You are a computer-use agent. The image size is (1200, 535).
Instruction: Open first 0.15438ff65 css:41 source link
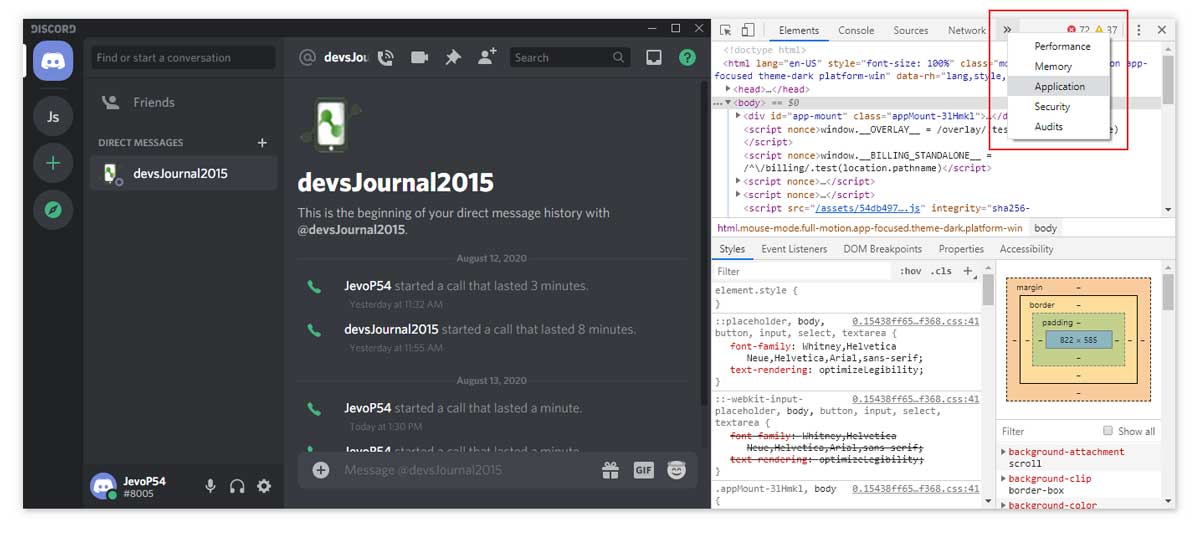point(915,321)
